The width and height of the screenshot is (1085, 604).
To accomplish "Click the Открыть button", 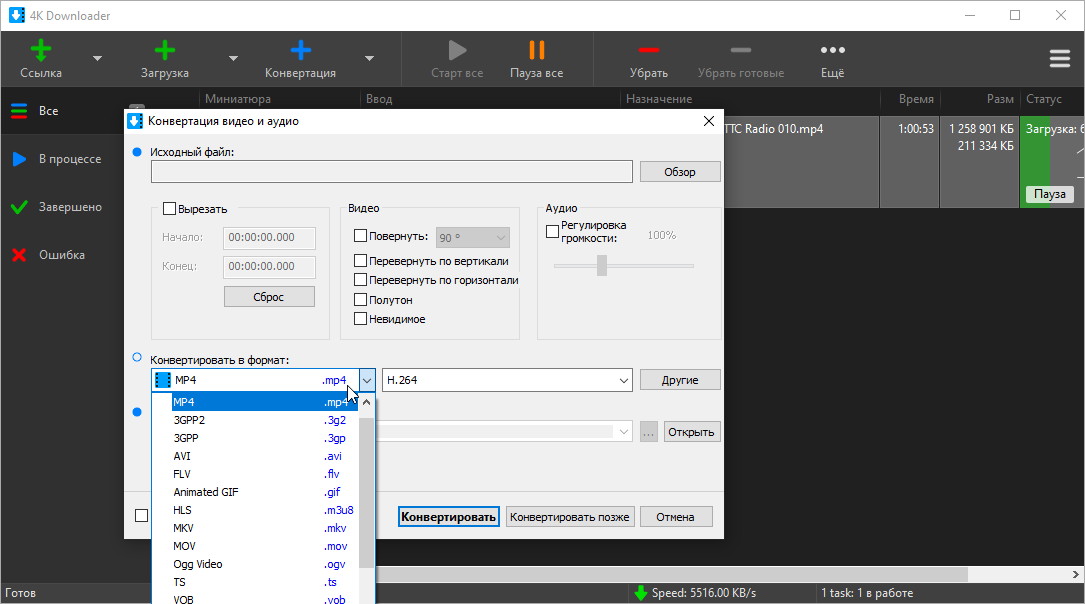I will (691, 432).
